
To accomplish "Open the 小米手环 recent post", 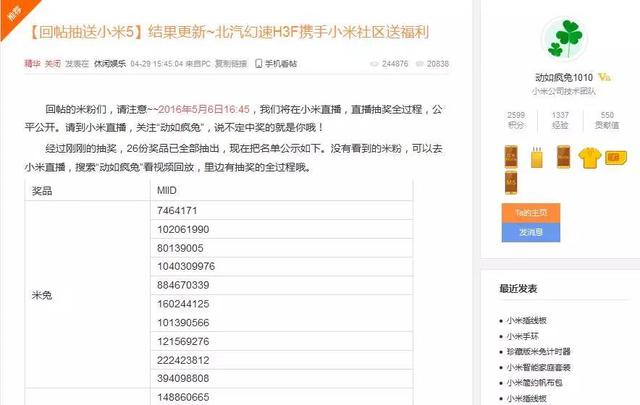I will point(522,336).
